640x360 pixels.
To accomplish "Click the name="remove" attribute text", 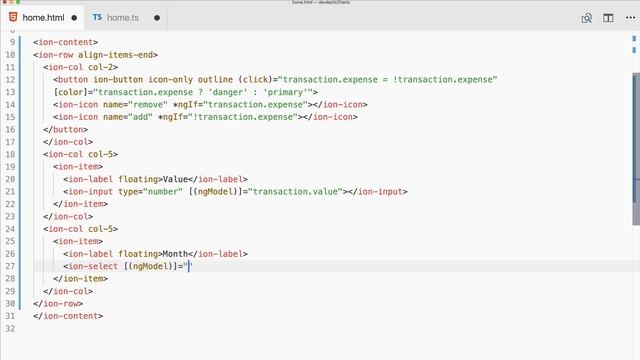I will pyautogui.click(x=135, y=104).
